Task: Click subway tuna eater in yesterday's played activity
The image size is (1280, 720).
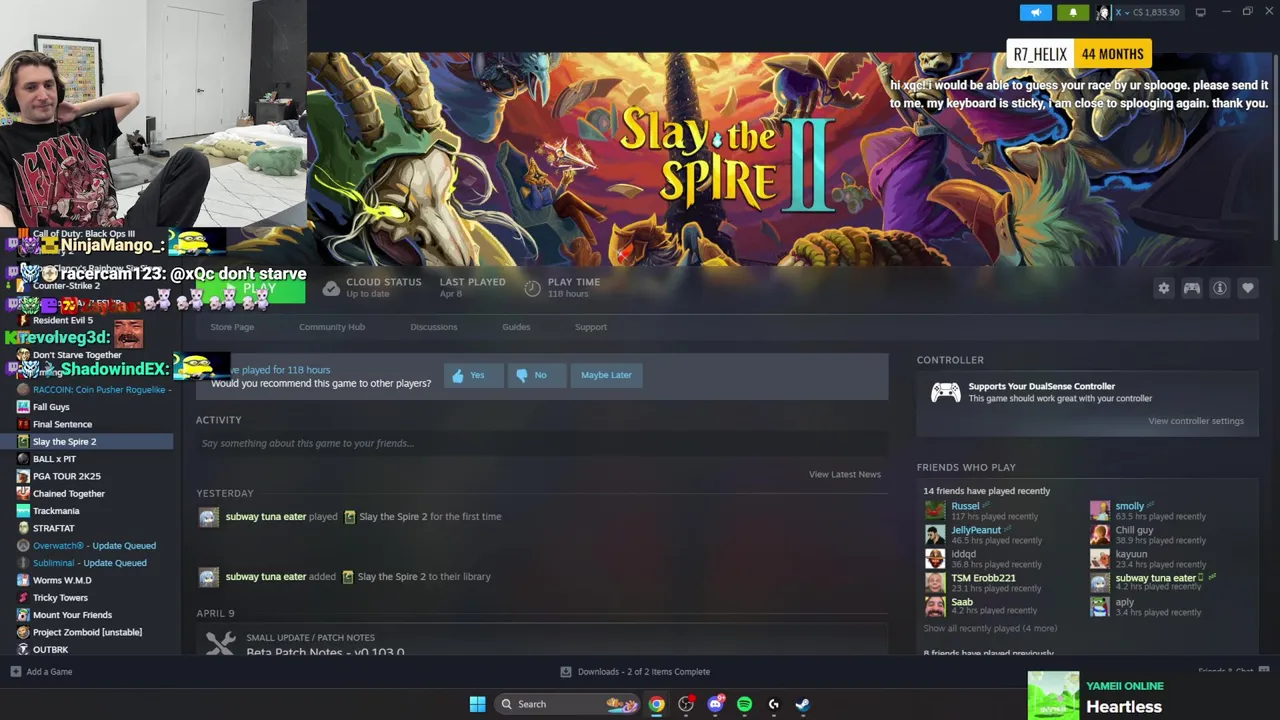Action: 266,517
